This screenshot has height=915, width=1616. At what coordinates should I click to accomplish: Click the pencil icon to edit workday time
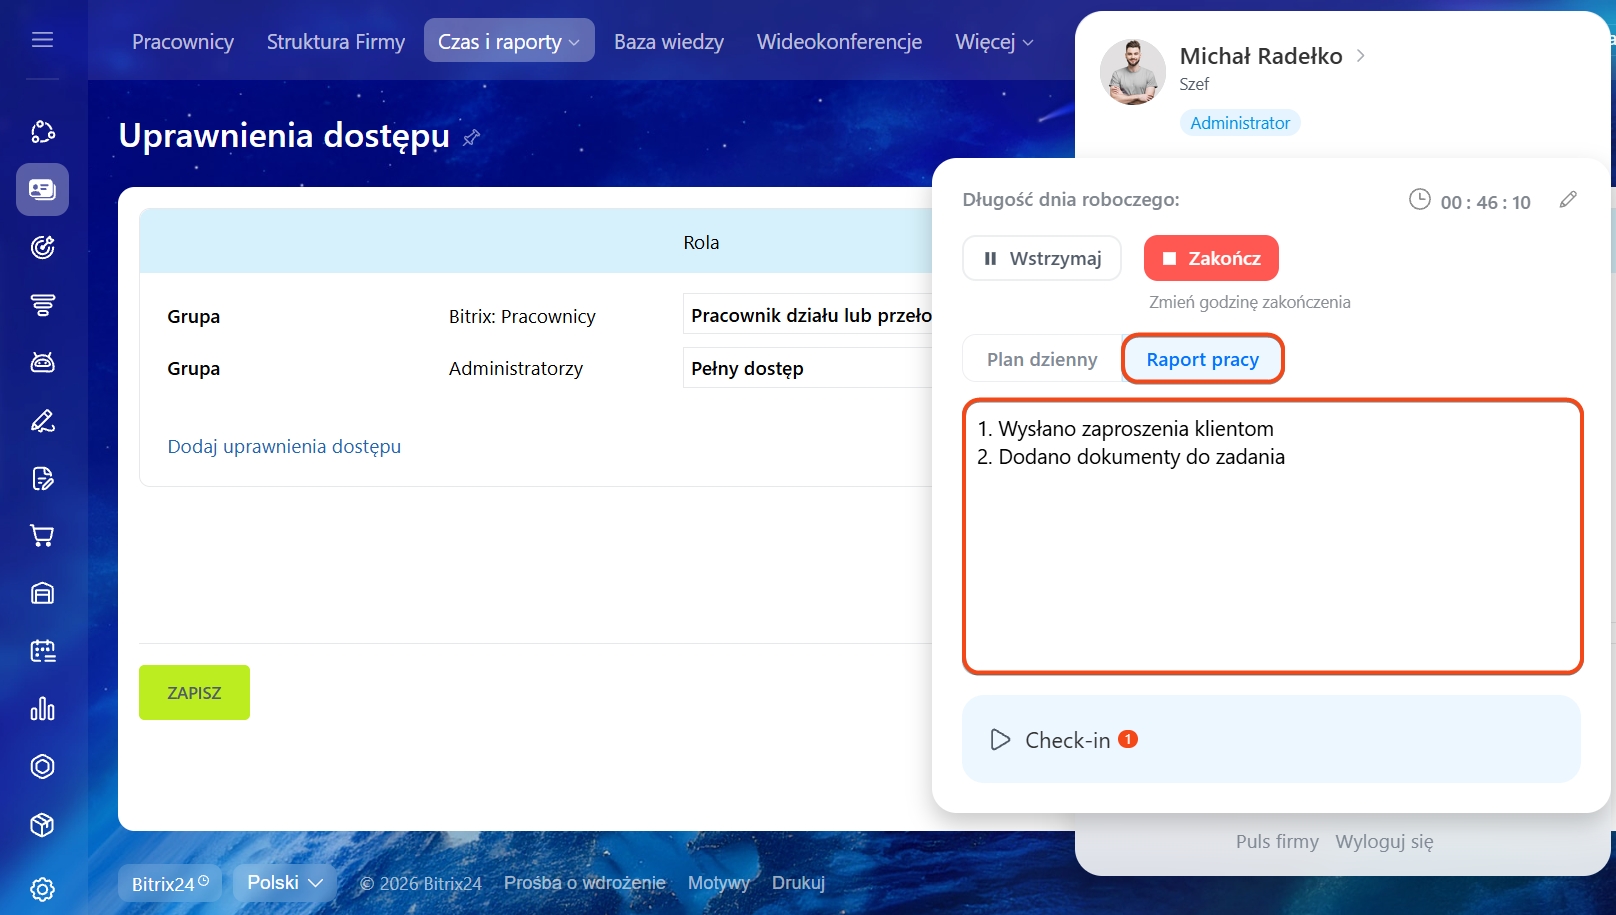(x=1568, y=200)
